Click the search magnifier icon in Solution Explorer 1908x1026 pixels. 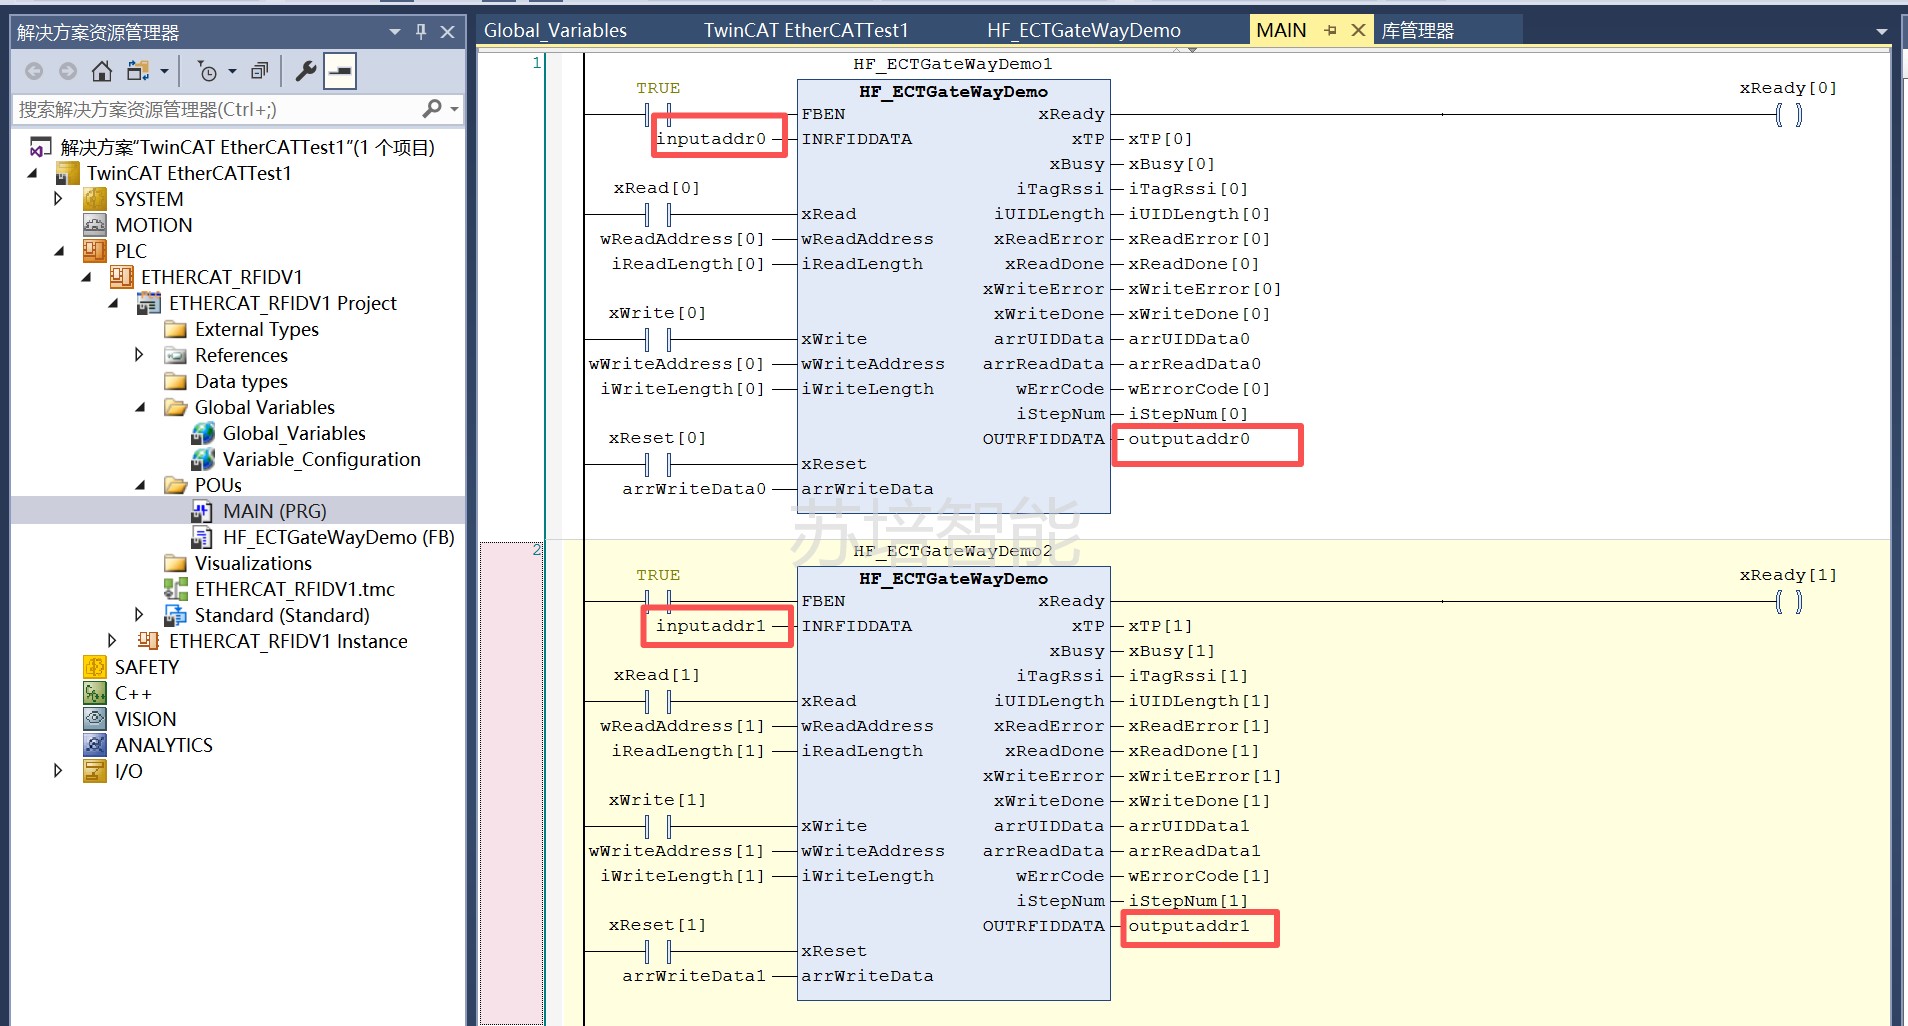click(432, 109)
